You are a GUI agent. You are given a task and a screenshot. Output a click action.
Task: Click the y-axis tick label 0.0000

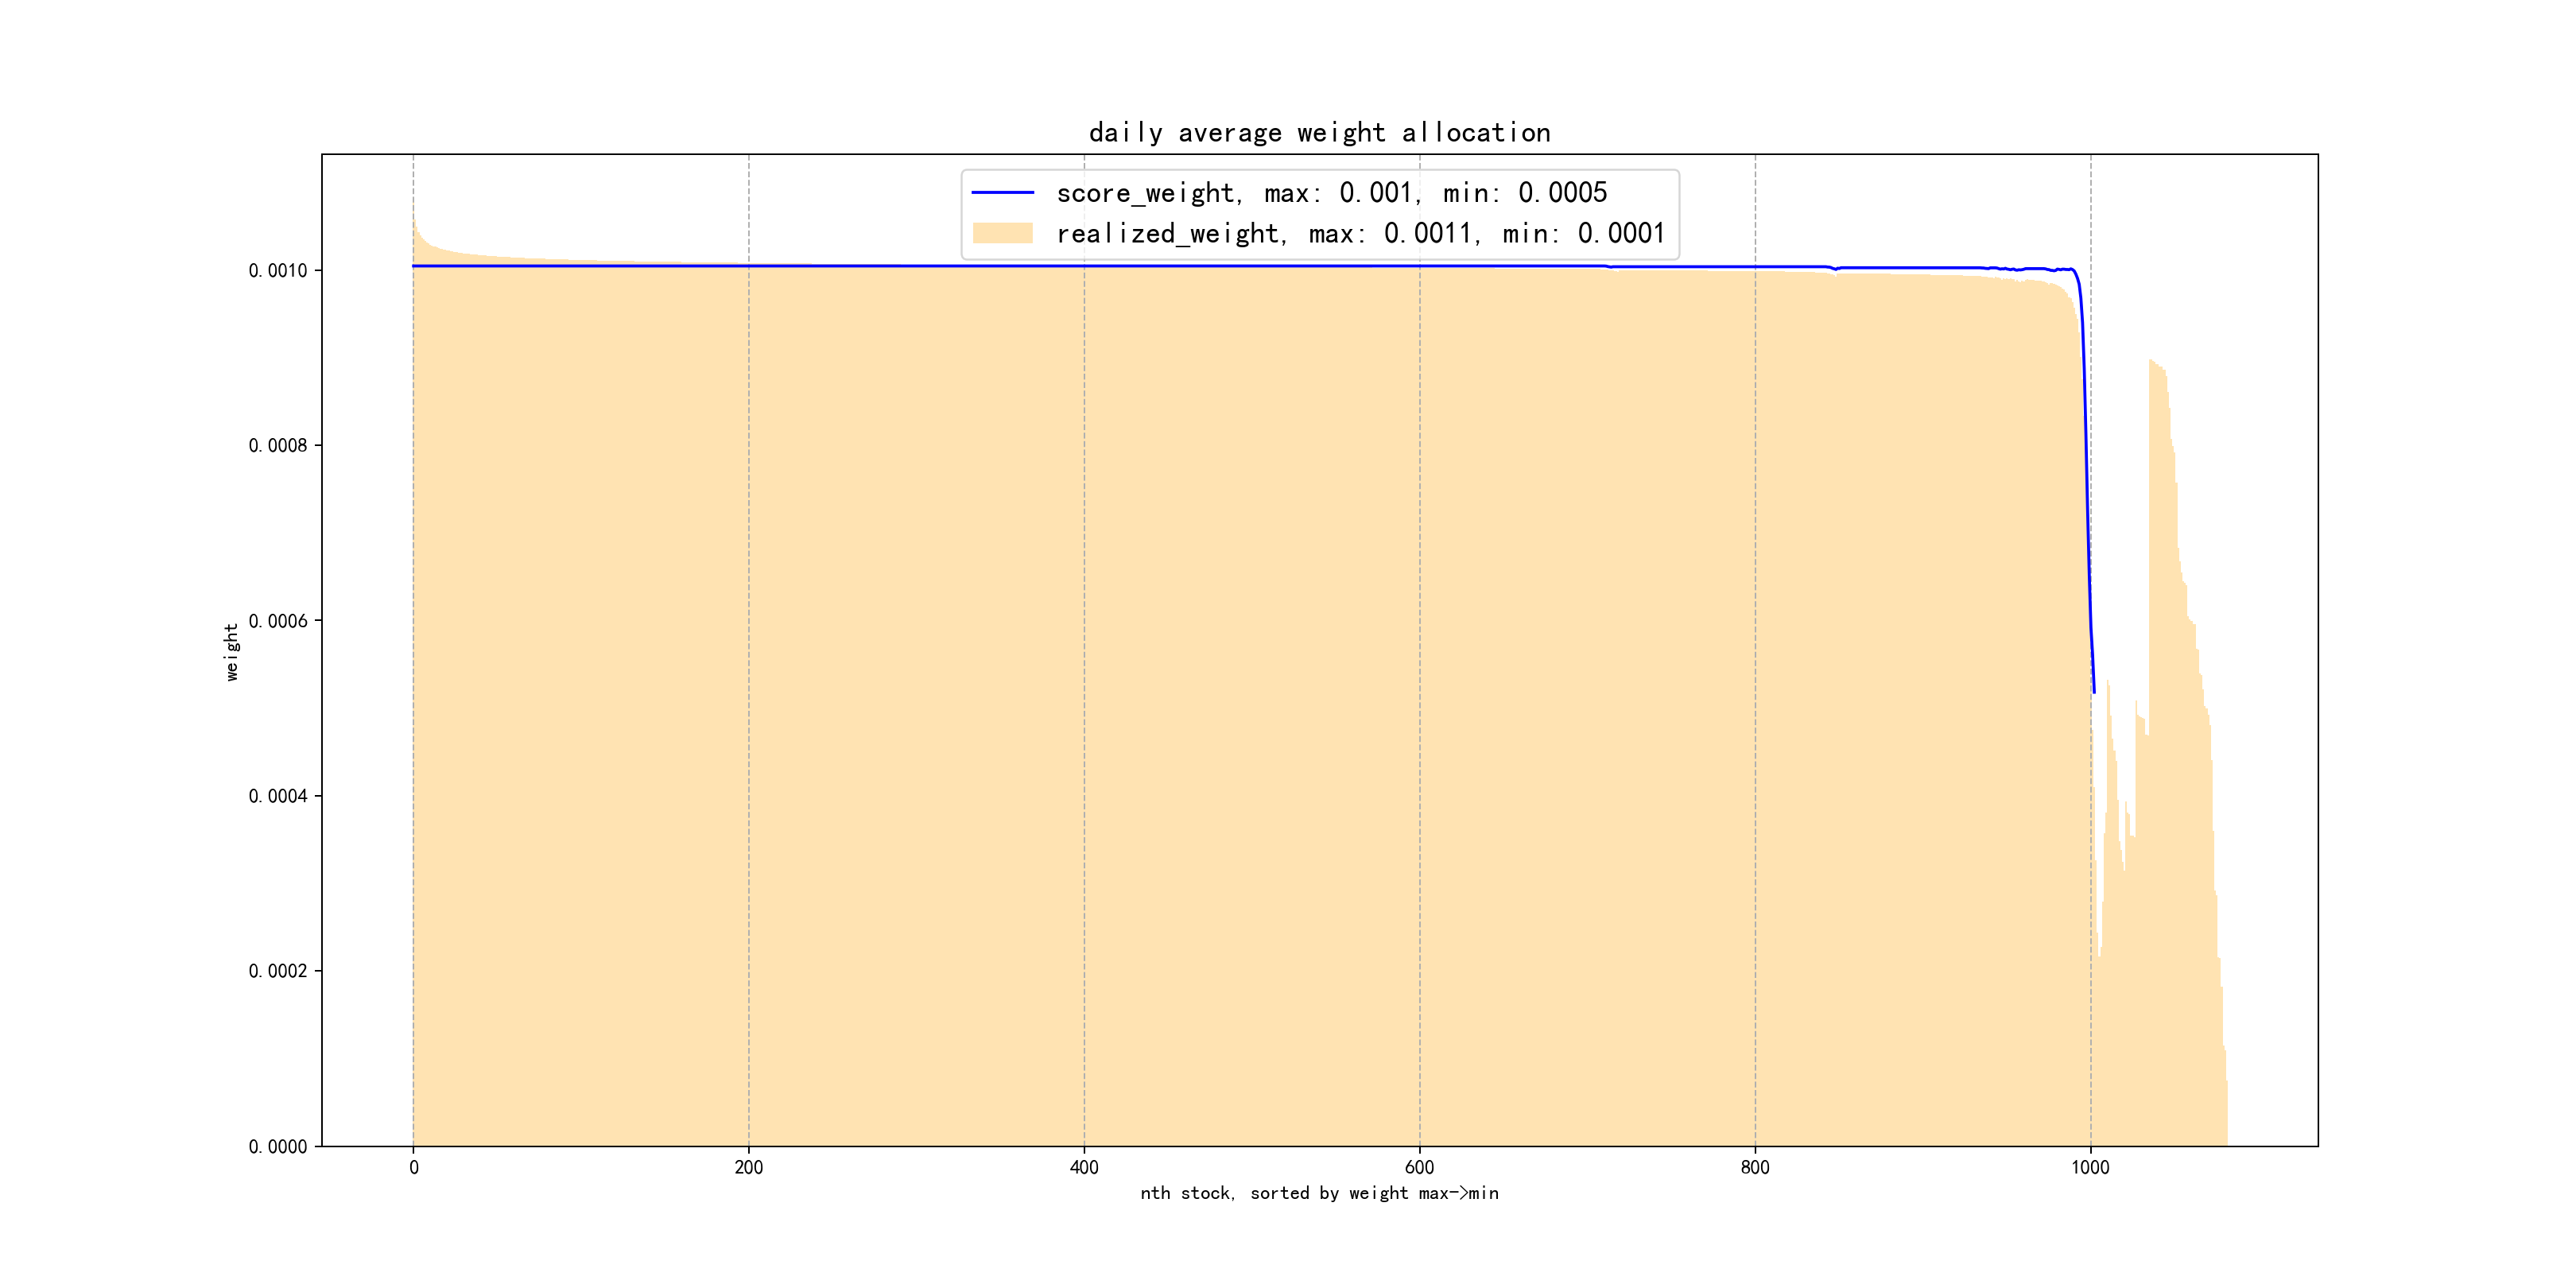(x=278, y=1147)
